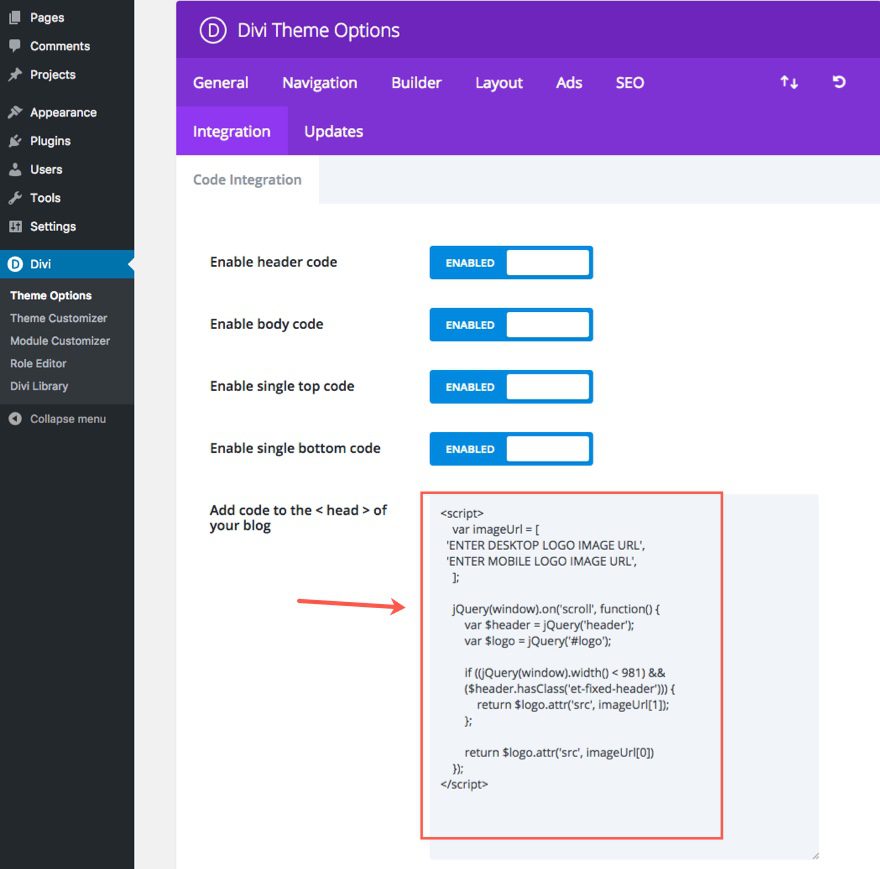Image resolution: width=880 pixels, height=869 pixels.
Task: Toggle the Enable header code switch
Action: (511, 262)
